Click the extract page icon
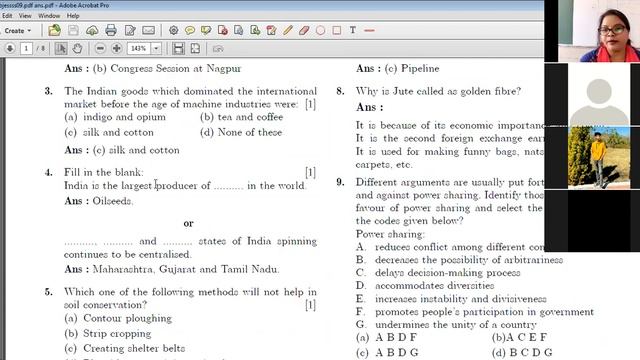Image resolution: width=640 pixels, height=360 pixels. point(239,30)
